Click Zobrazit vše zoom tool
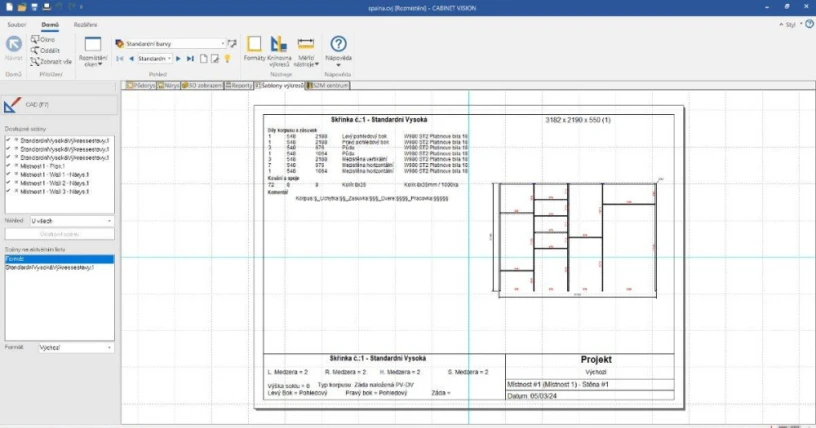 click(50, 61)
